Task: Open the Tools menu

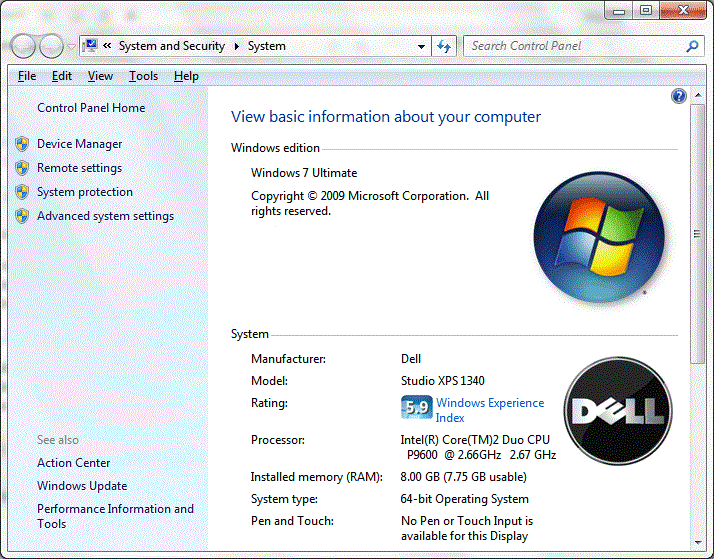Action: [143, 76]
